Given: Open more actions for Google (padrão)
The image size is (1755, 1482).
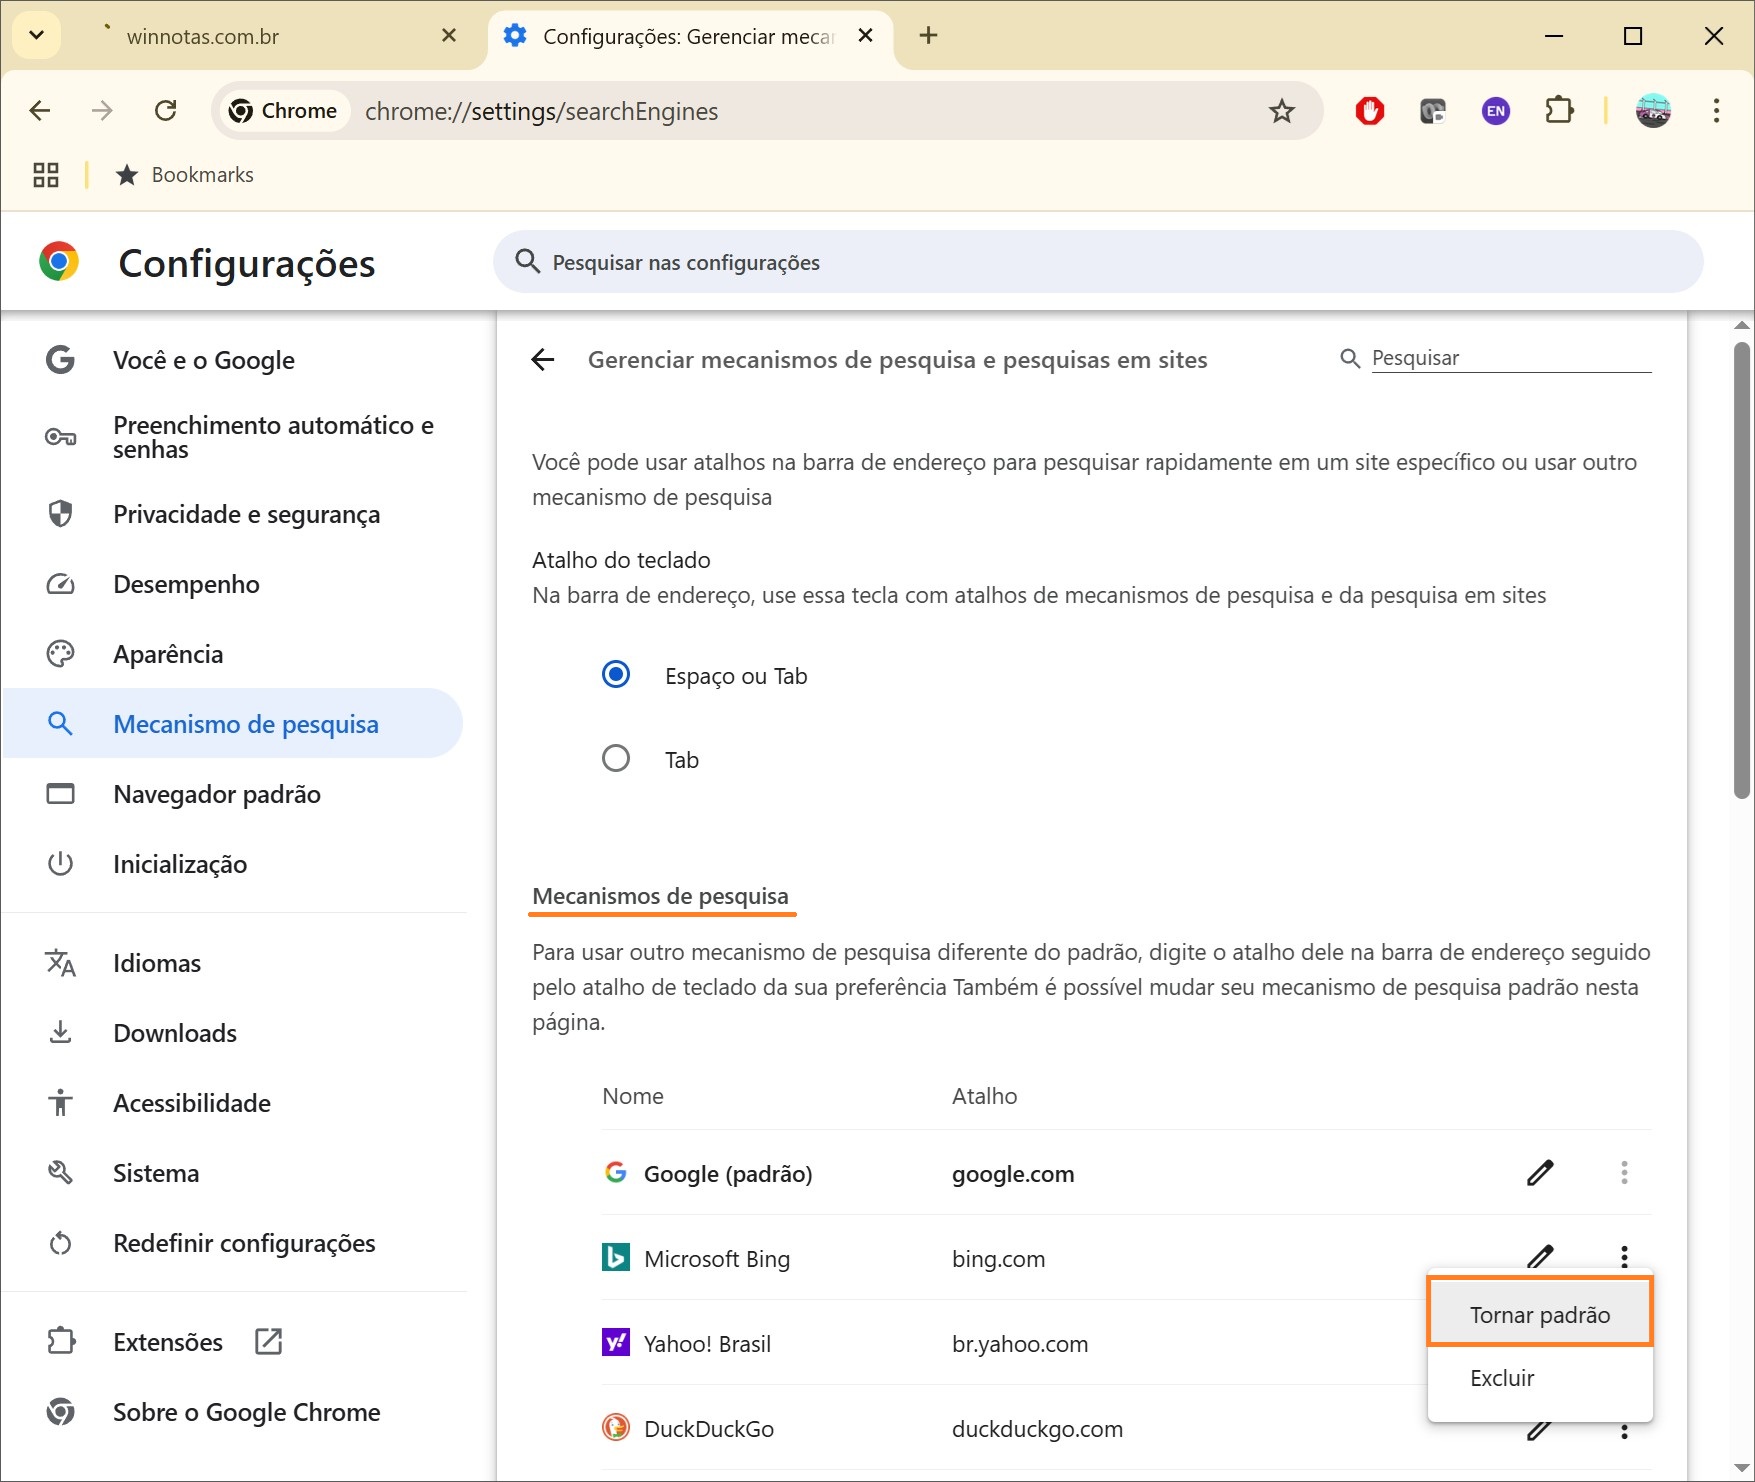Looking at the screenshot, I should point(1624,1172).
